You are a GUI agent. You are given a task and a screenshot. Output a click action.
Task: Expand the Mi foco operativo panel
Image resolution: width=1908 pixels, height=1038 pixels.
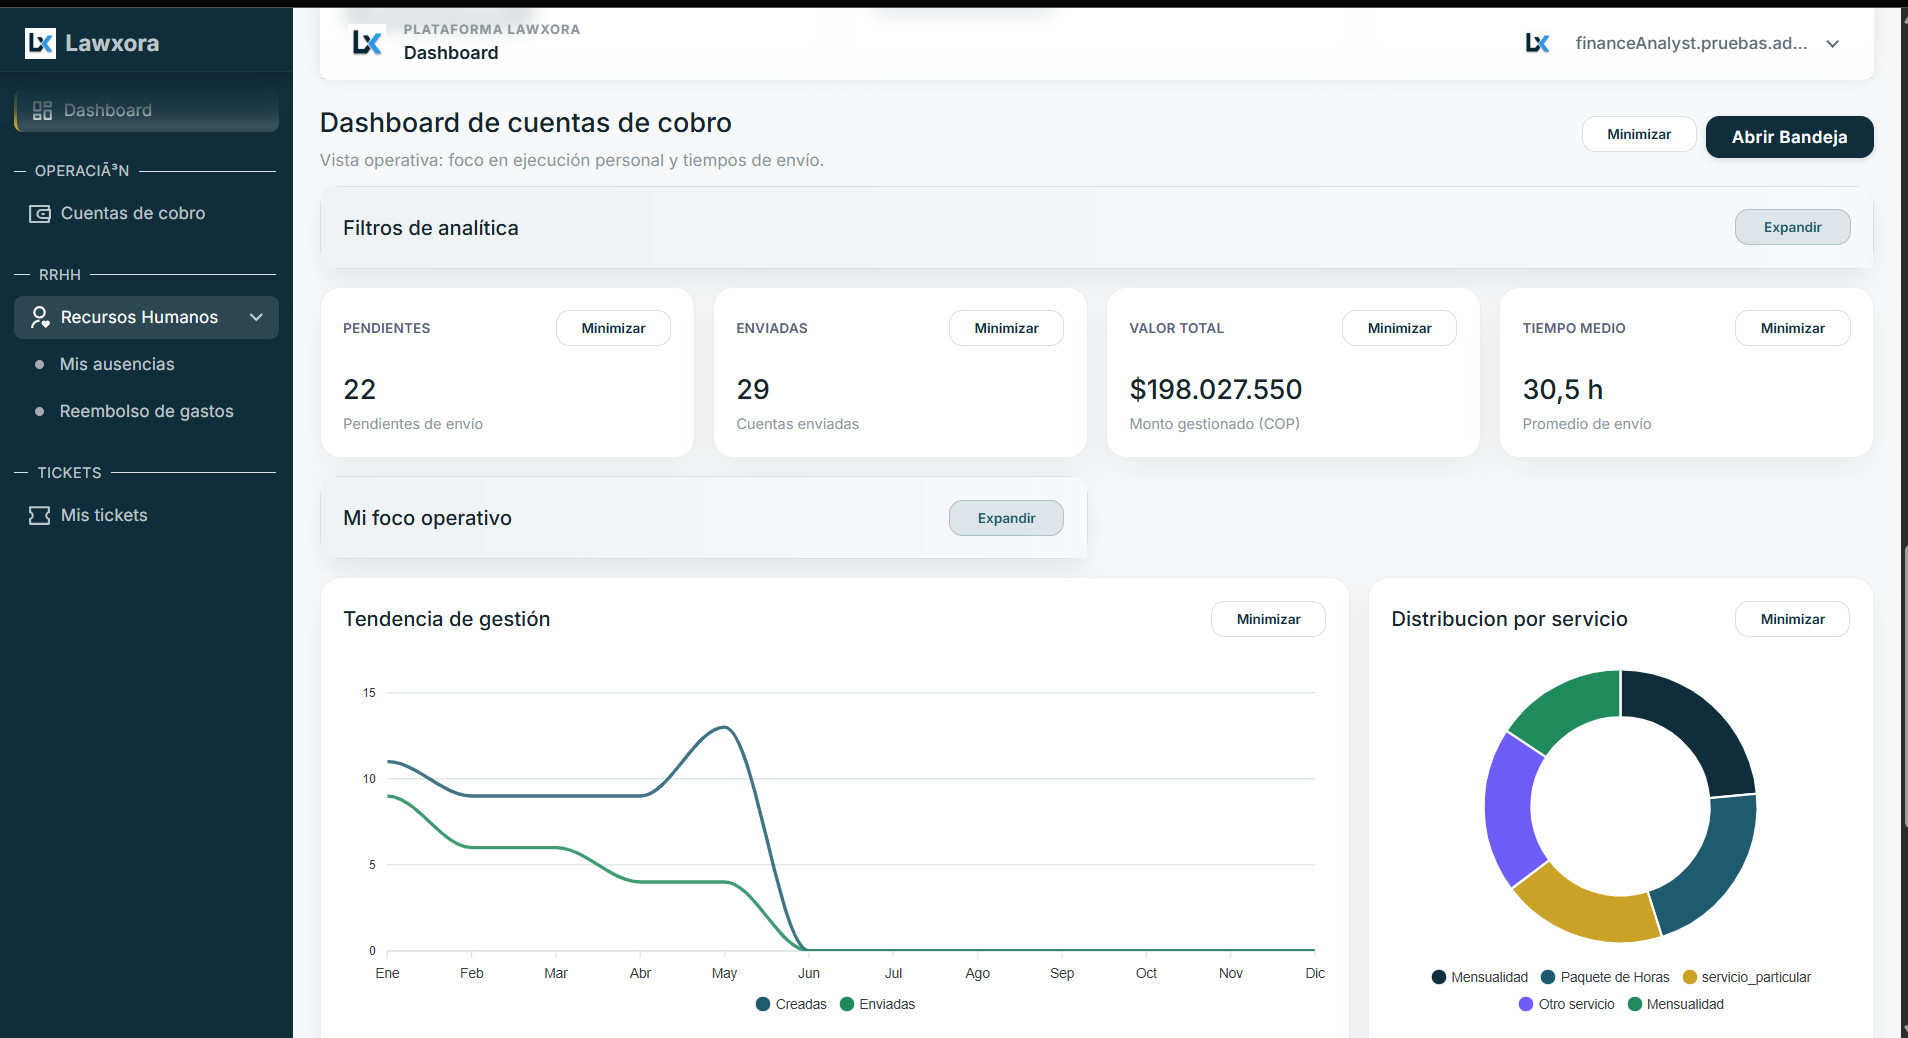[x=1006, y=518]
